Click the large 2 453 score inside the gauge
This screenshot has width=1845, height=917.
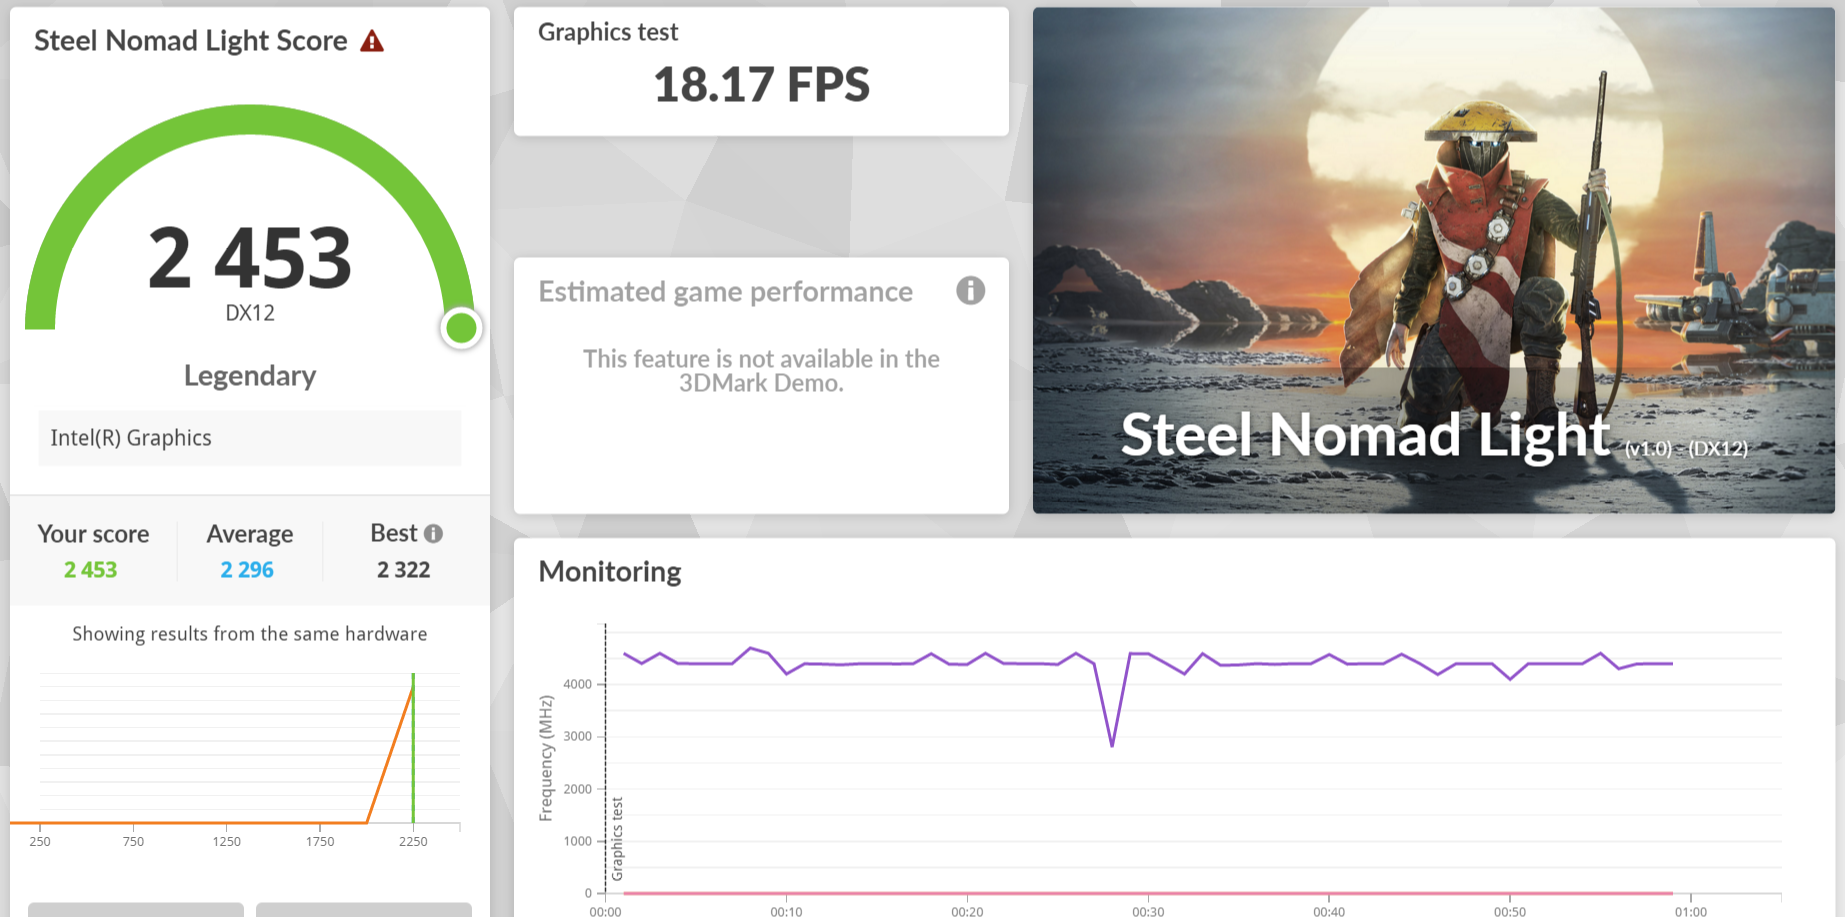click(x=250, y=258)
